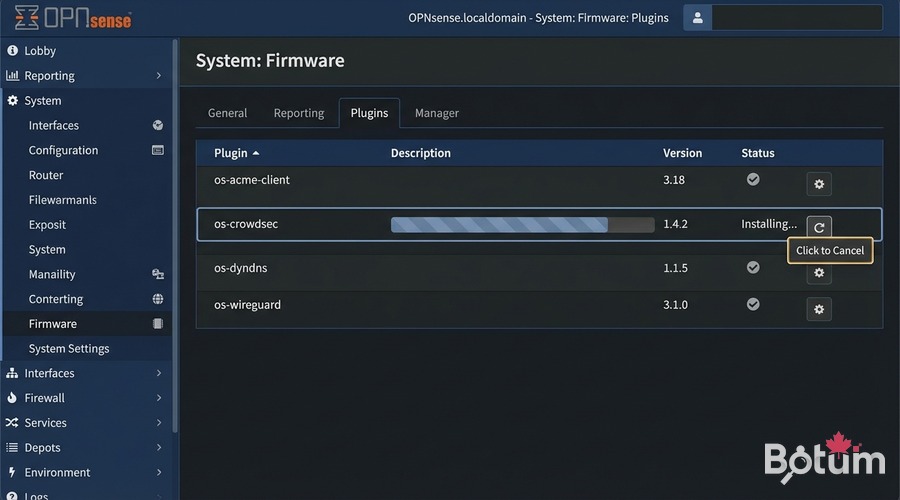Open Interfaces under System menu
This screenshot has height=500, width=900.
(53, 125)
